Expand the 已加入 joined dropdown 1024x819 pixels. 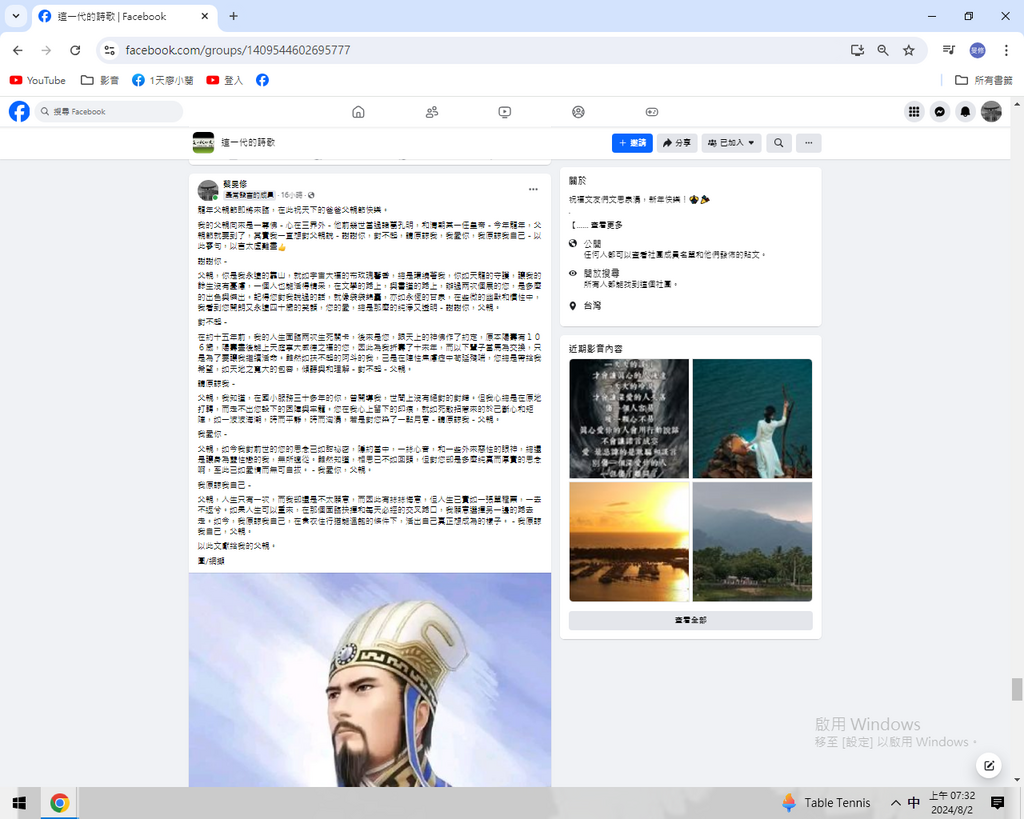click(731, 143)
